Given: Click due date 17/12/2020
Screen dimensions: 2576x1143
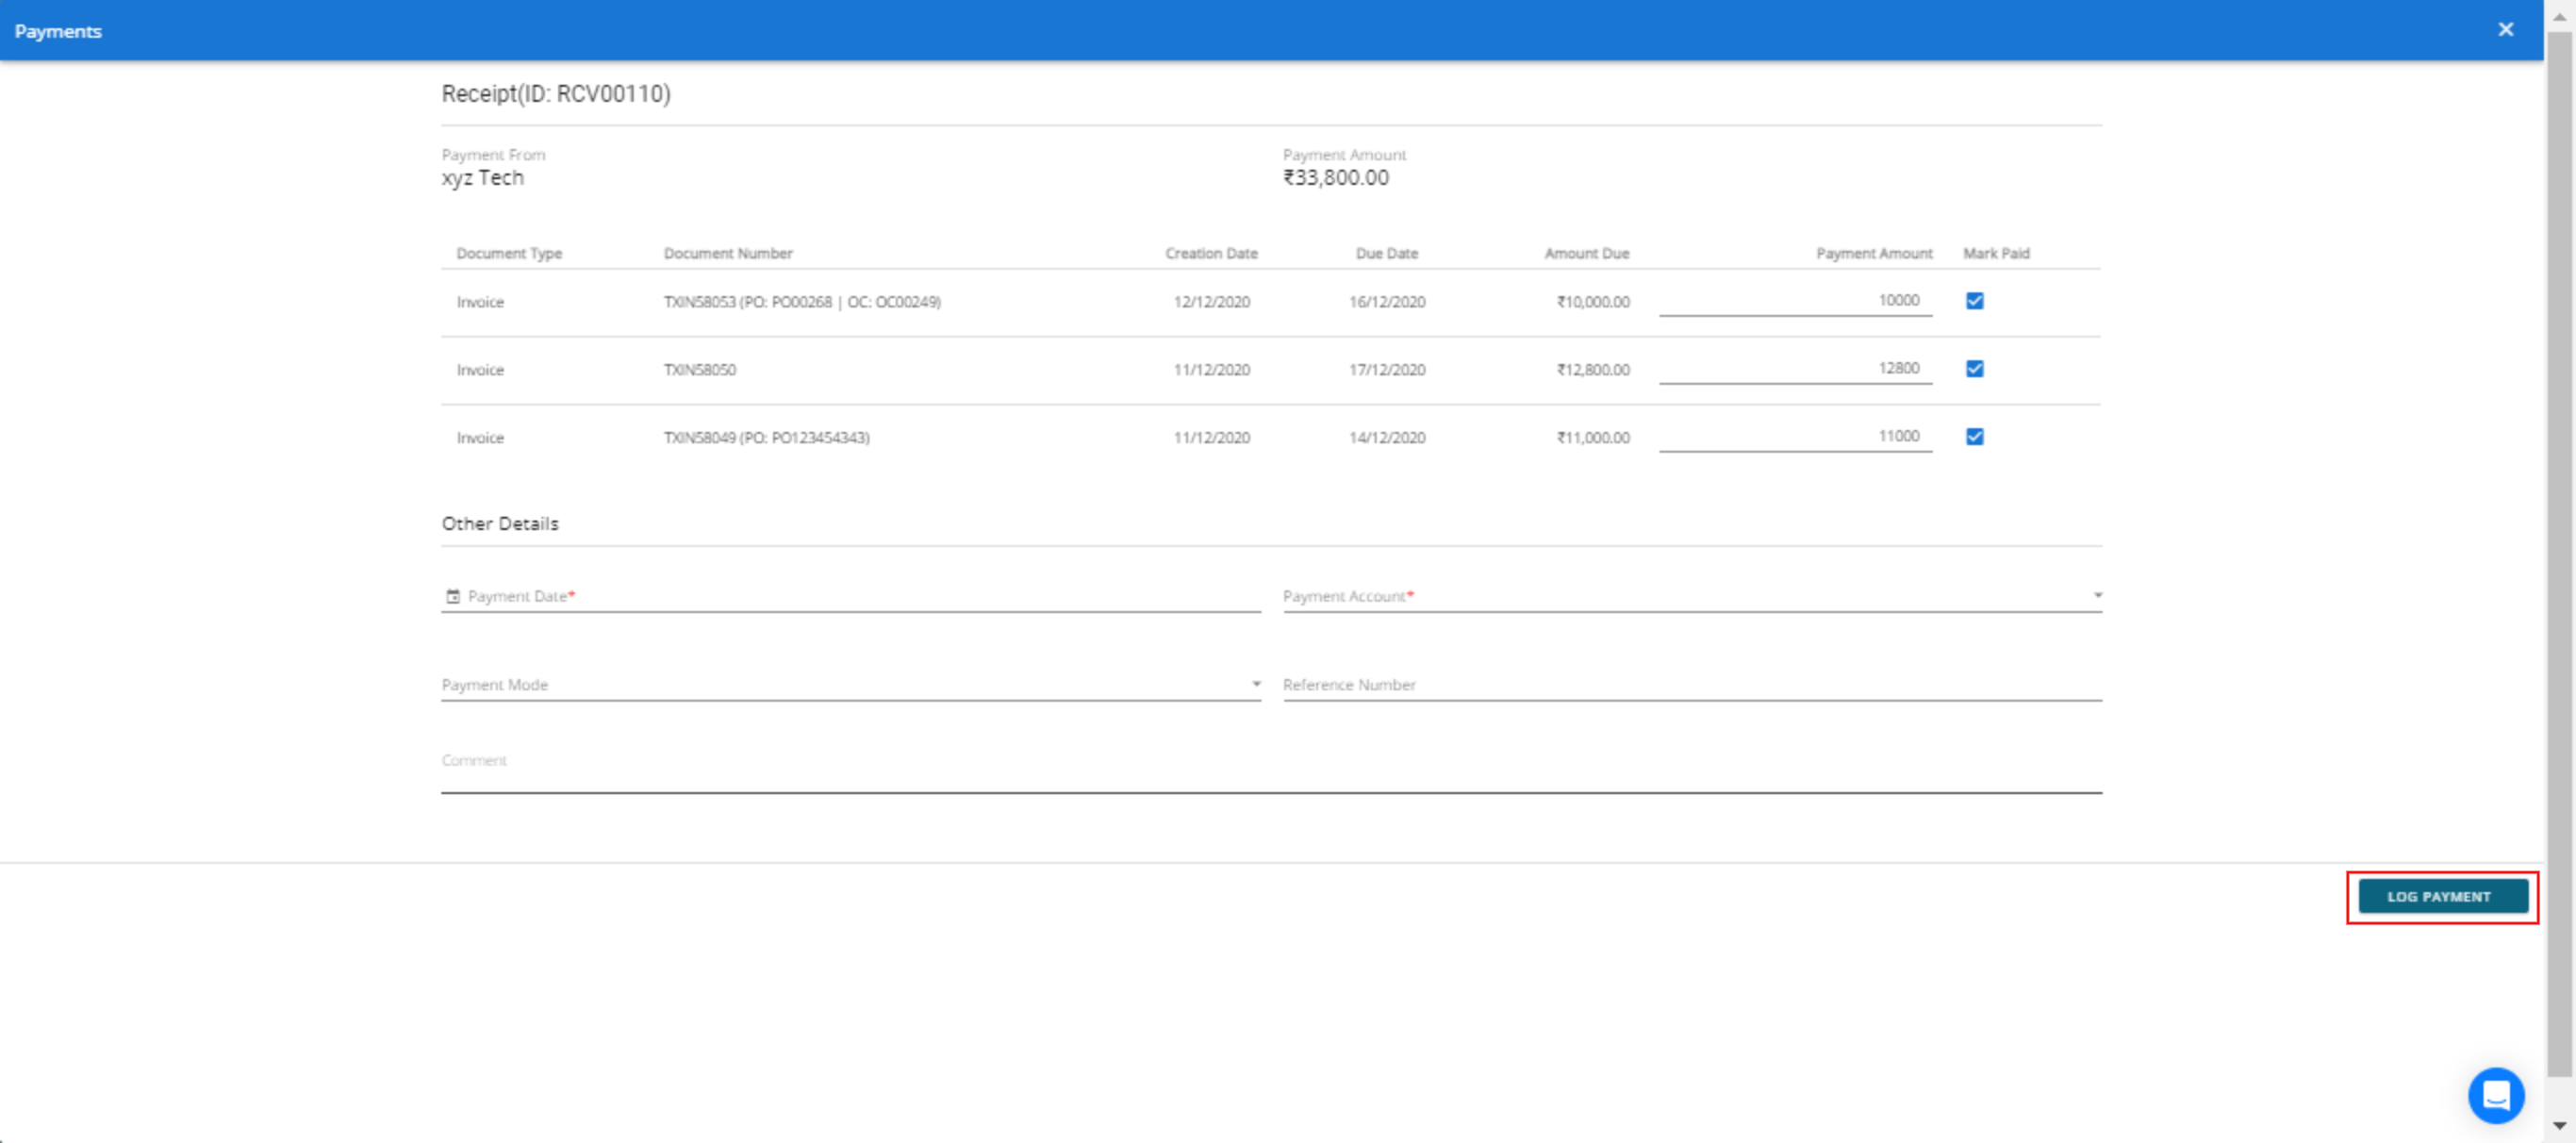Looking at the screenshot, I should (1387, 370).
